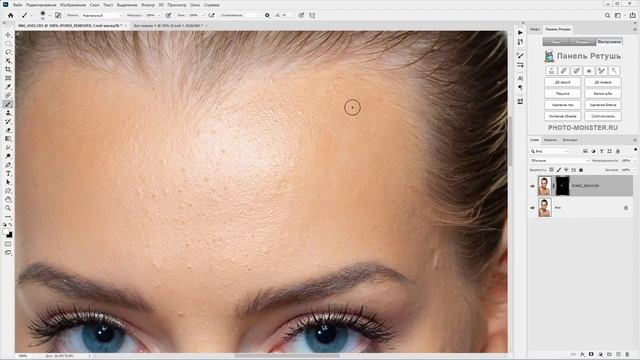This screenshot has height=360, width=640.
Task: Create new layer icon in Layers panel
Action: (x=618, y=354)
